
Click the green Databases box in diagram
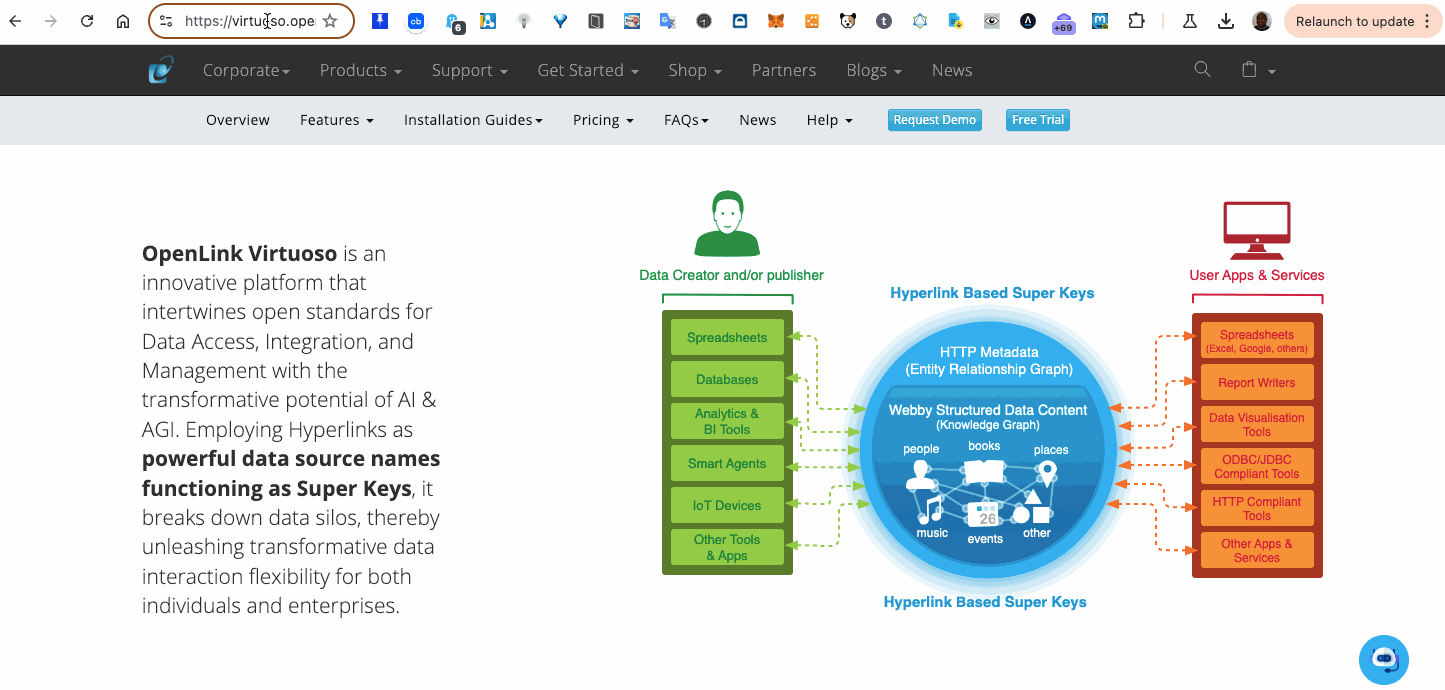pyautogui.click(x=727, y=380)
